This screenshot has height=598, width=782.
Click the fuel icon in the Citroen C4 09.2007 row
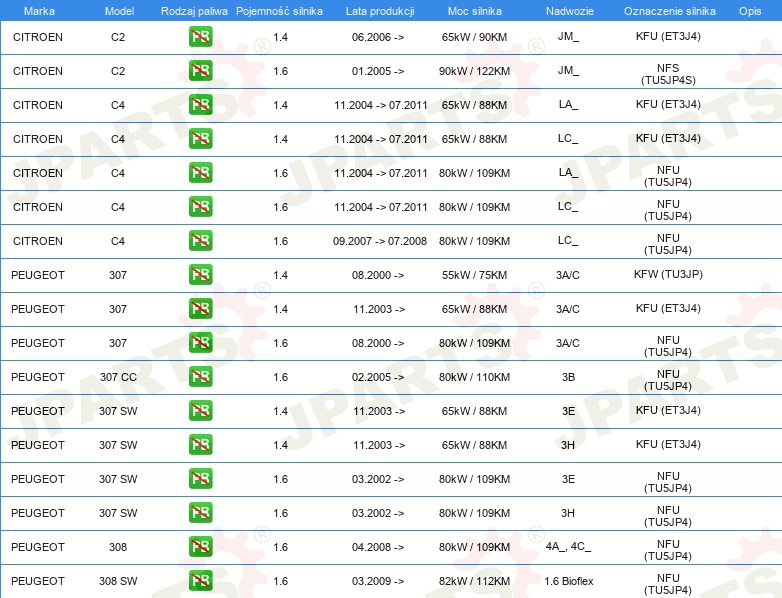click(200, 240)
